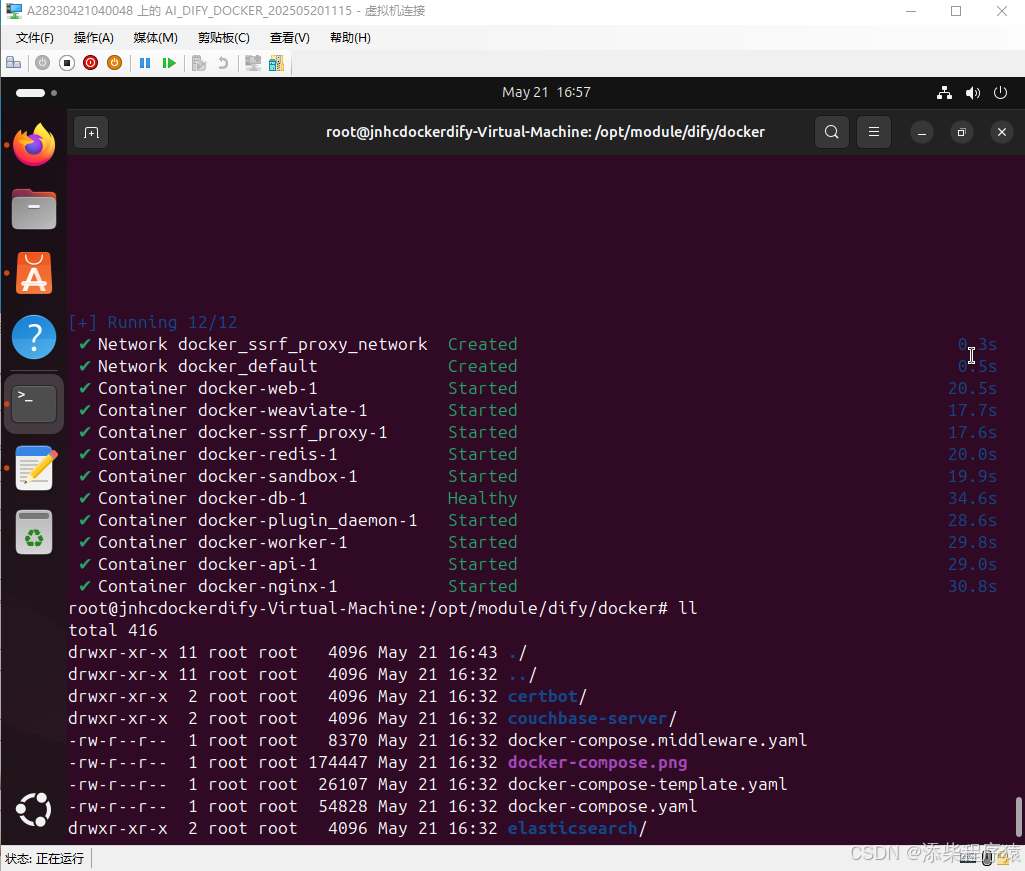Show Applications via Ubuntu logo button
1025x871 pixels.
(x=34, y=810)
